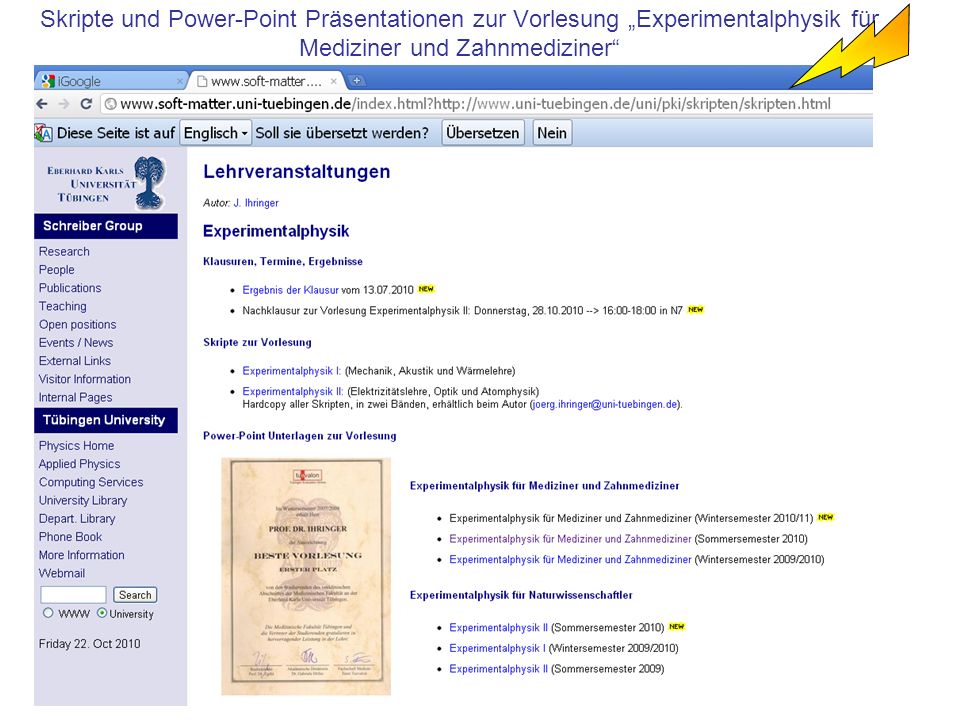The width and height of the screenshot is (960, 720).
Task: Click the Nachklausur zur Vorlesung announcement text
Action: tap(462, 311)
